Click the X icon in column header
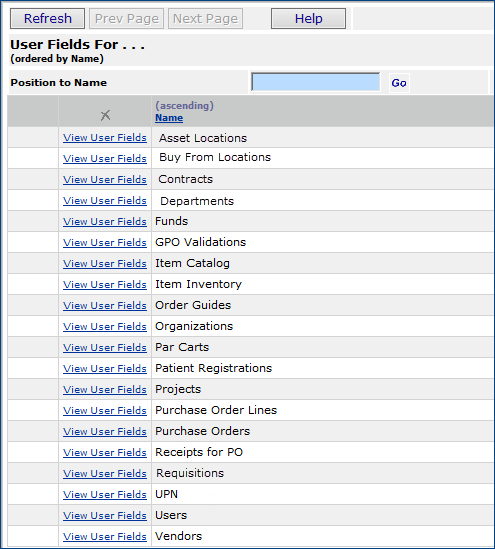Image resolution: width=495 pixels, height=549 pixels. (105, 115)
